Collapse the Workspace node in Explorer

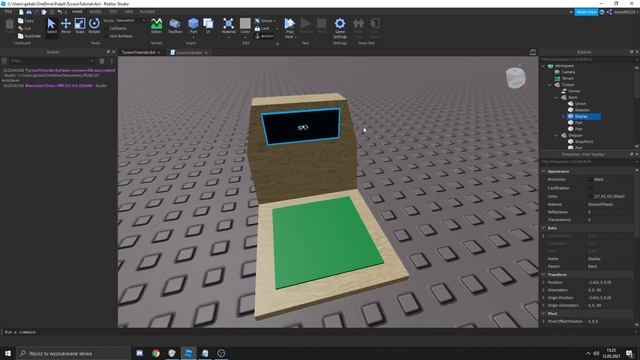[544, 66]
